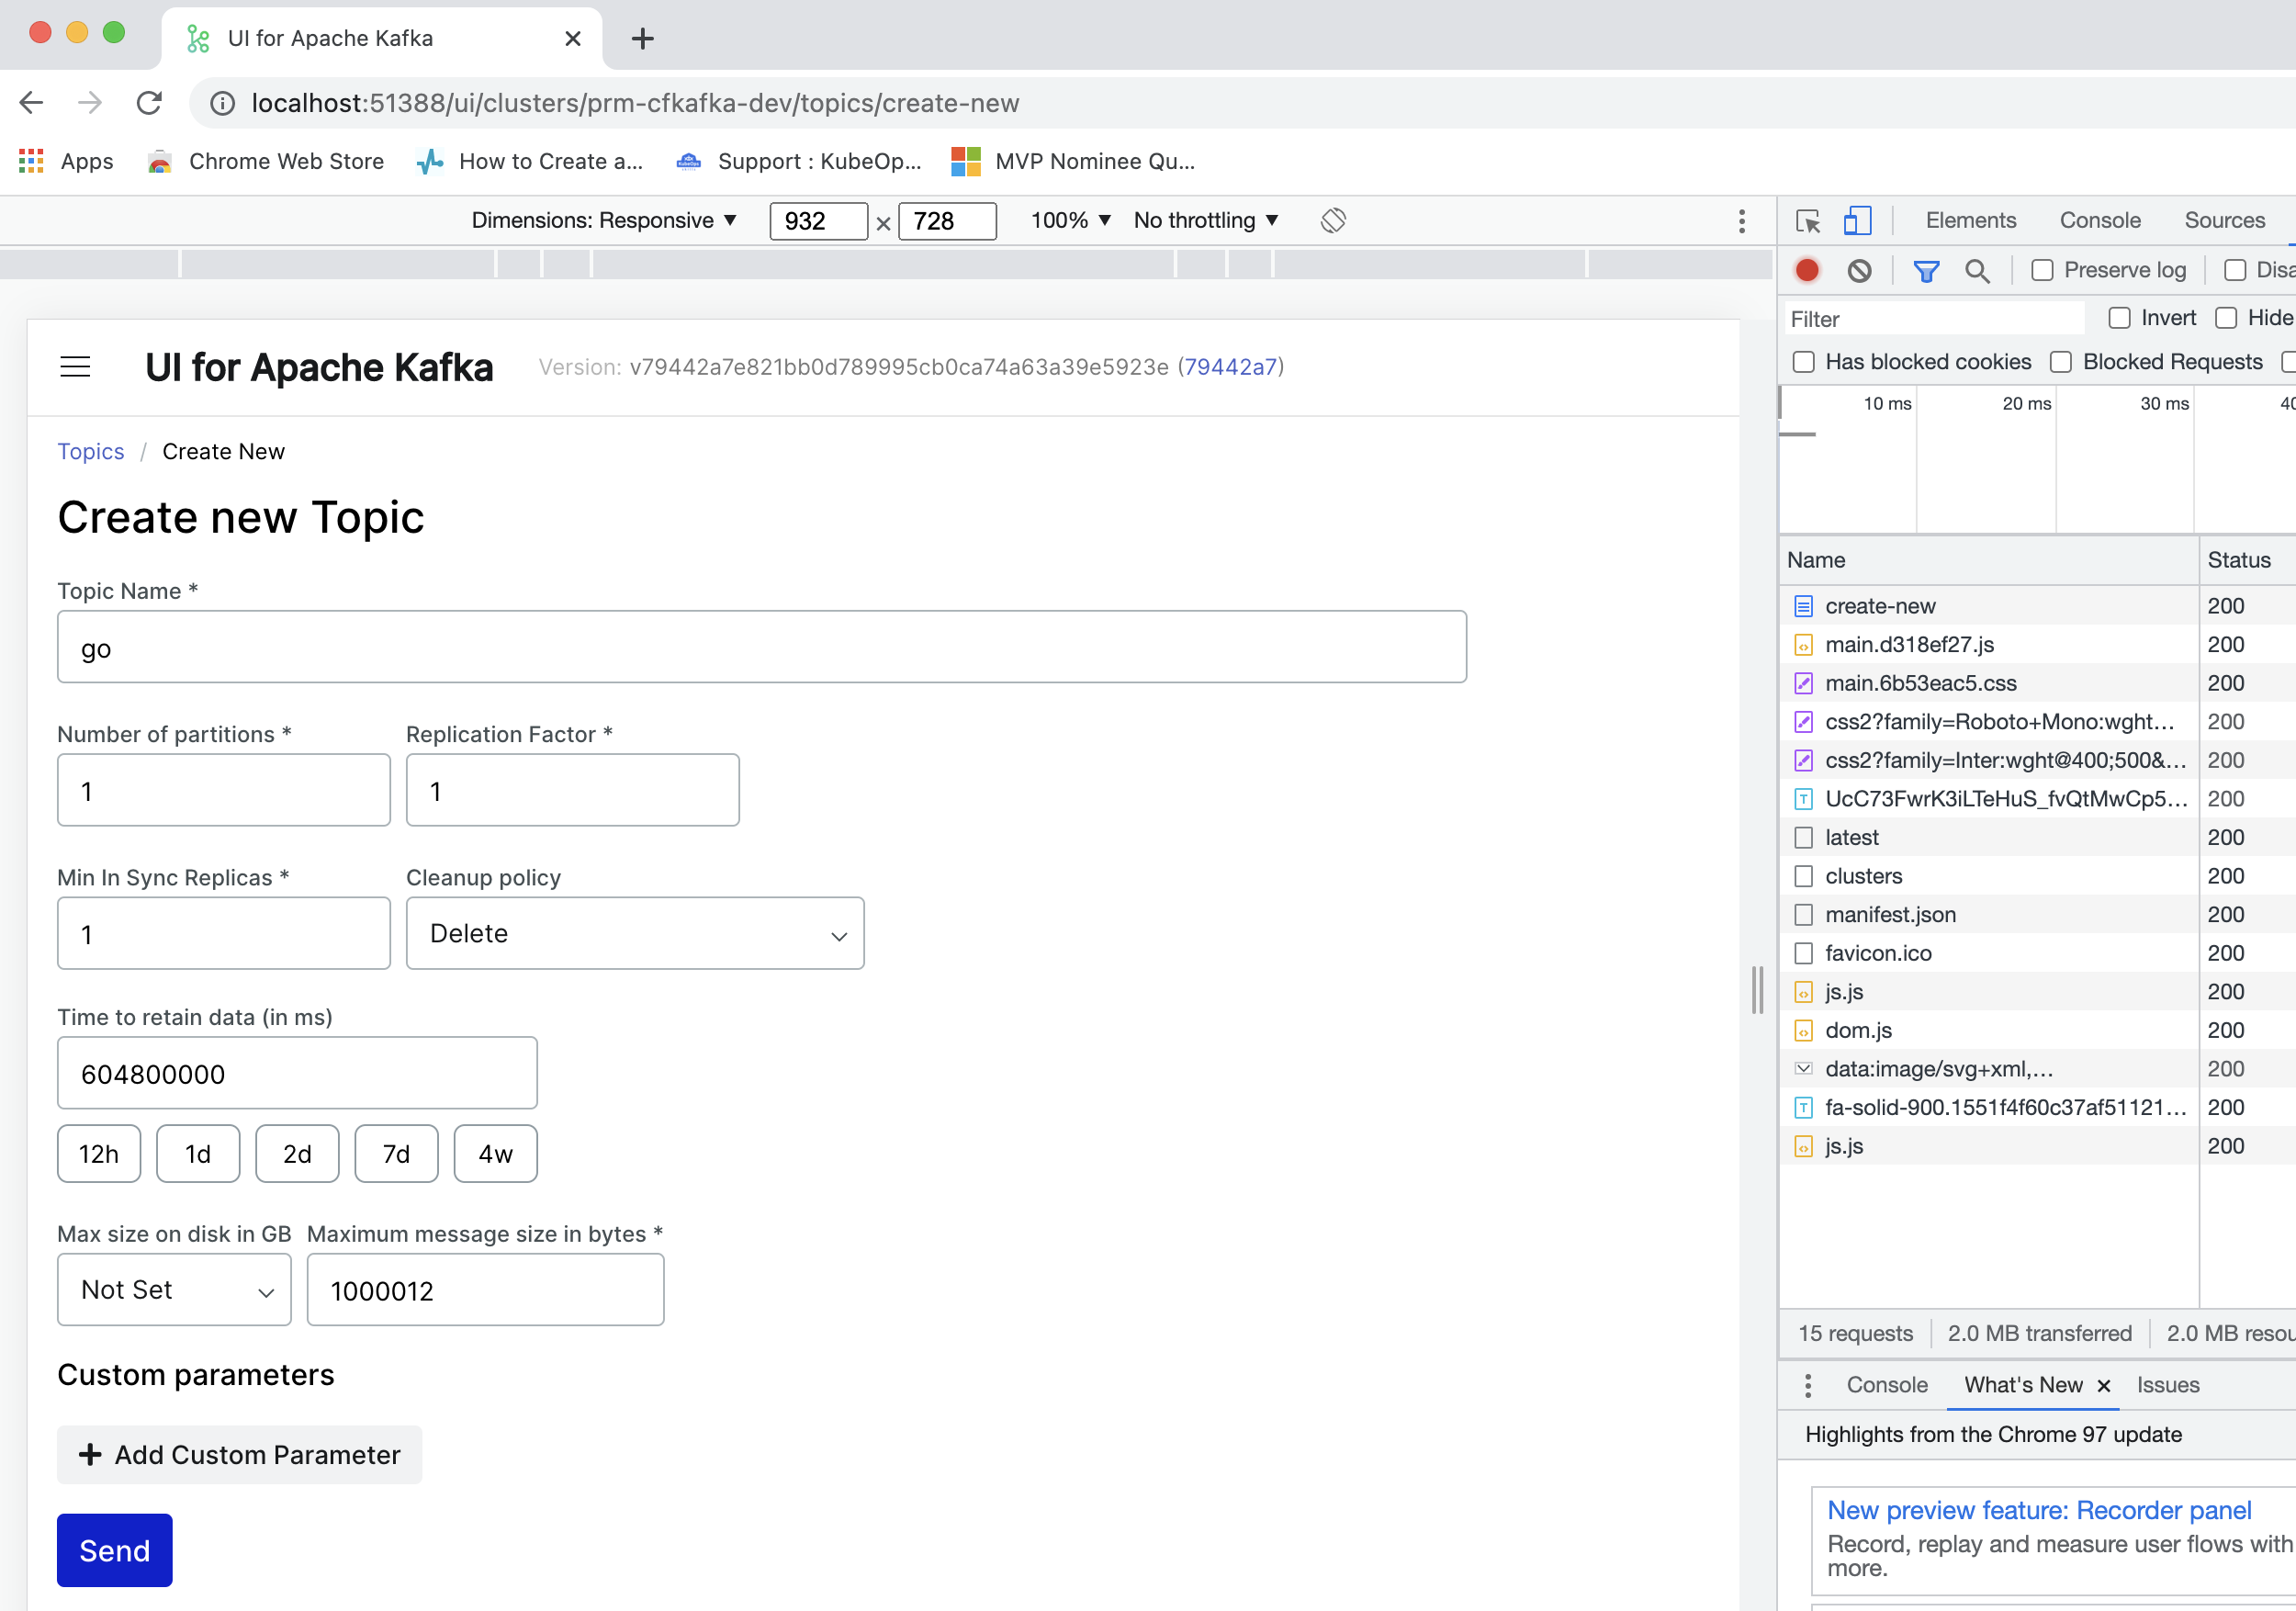Open the No throttling dropdown
The height and width of the screenshot is (1611, 2296).
point(1205,220)
